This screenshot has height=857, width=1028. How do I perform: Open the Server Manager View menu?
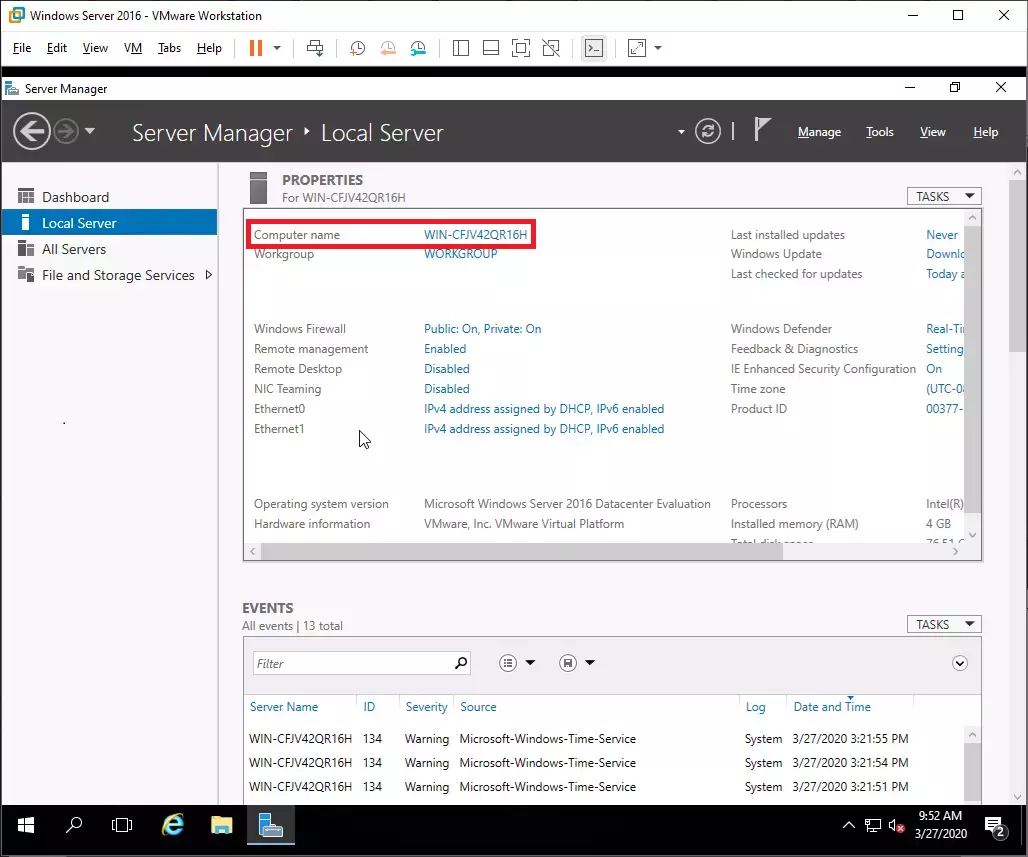[932, 132]
